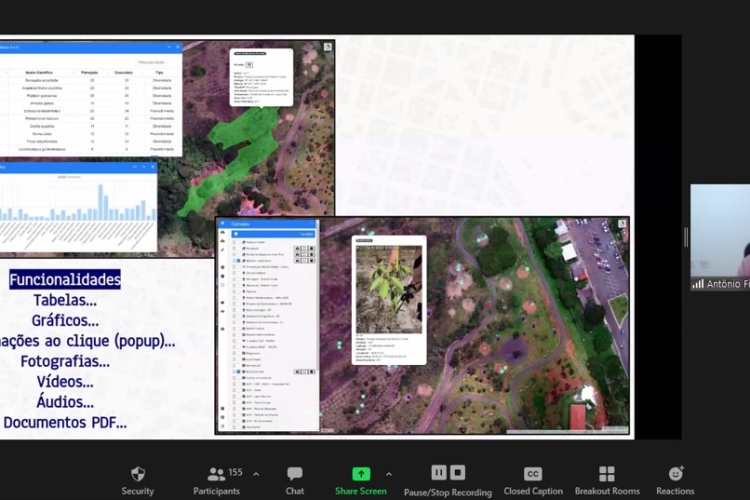Image resolution: width=750 pixels, height=500 pixels.
Task: Expand the Participants options arrow
Action: (x=256, y=474)
